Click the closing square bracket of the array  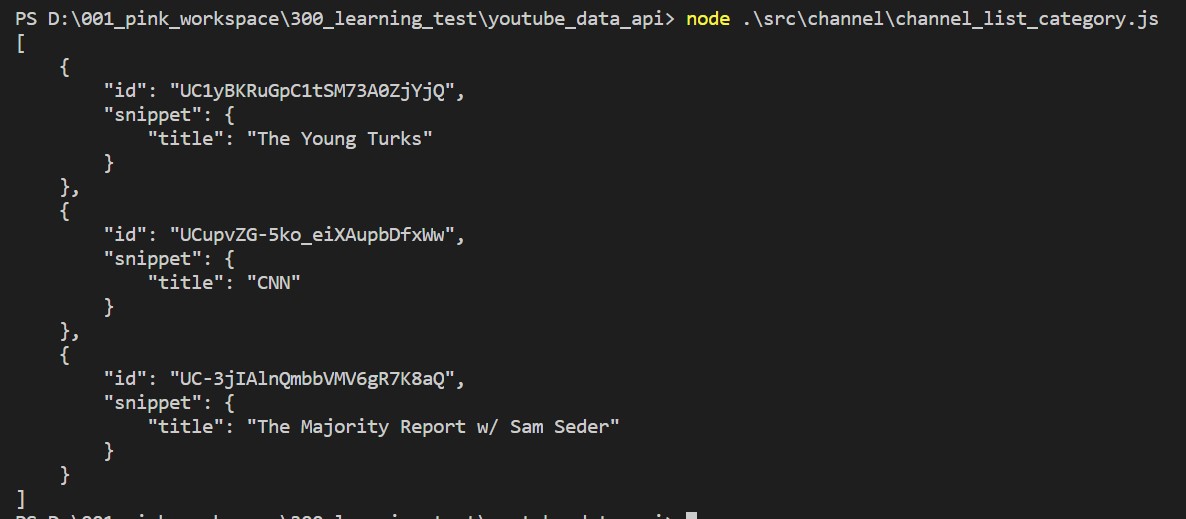click(20, 499)
